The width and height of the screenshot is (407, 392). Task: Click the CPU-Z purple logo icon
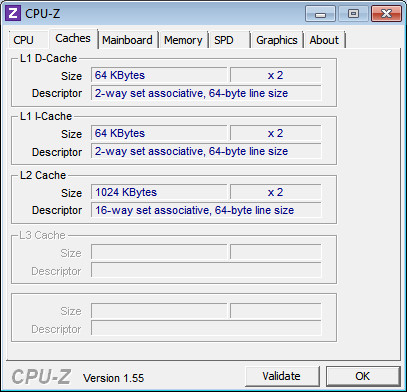click(13, 14)
